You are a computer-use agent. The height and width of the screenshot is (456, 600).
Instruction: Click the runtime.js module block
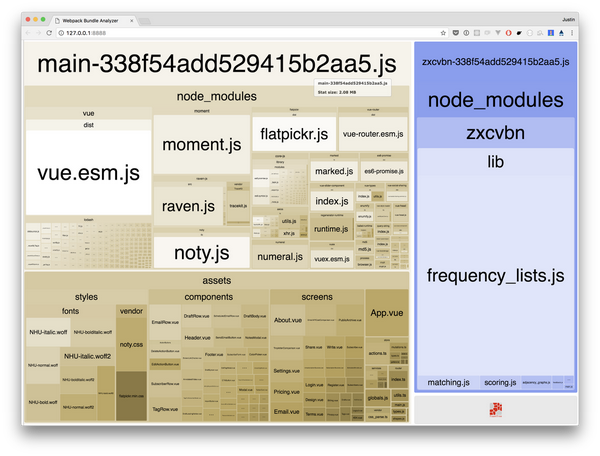point(331,229)
